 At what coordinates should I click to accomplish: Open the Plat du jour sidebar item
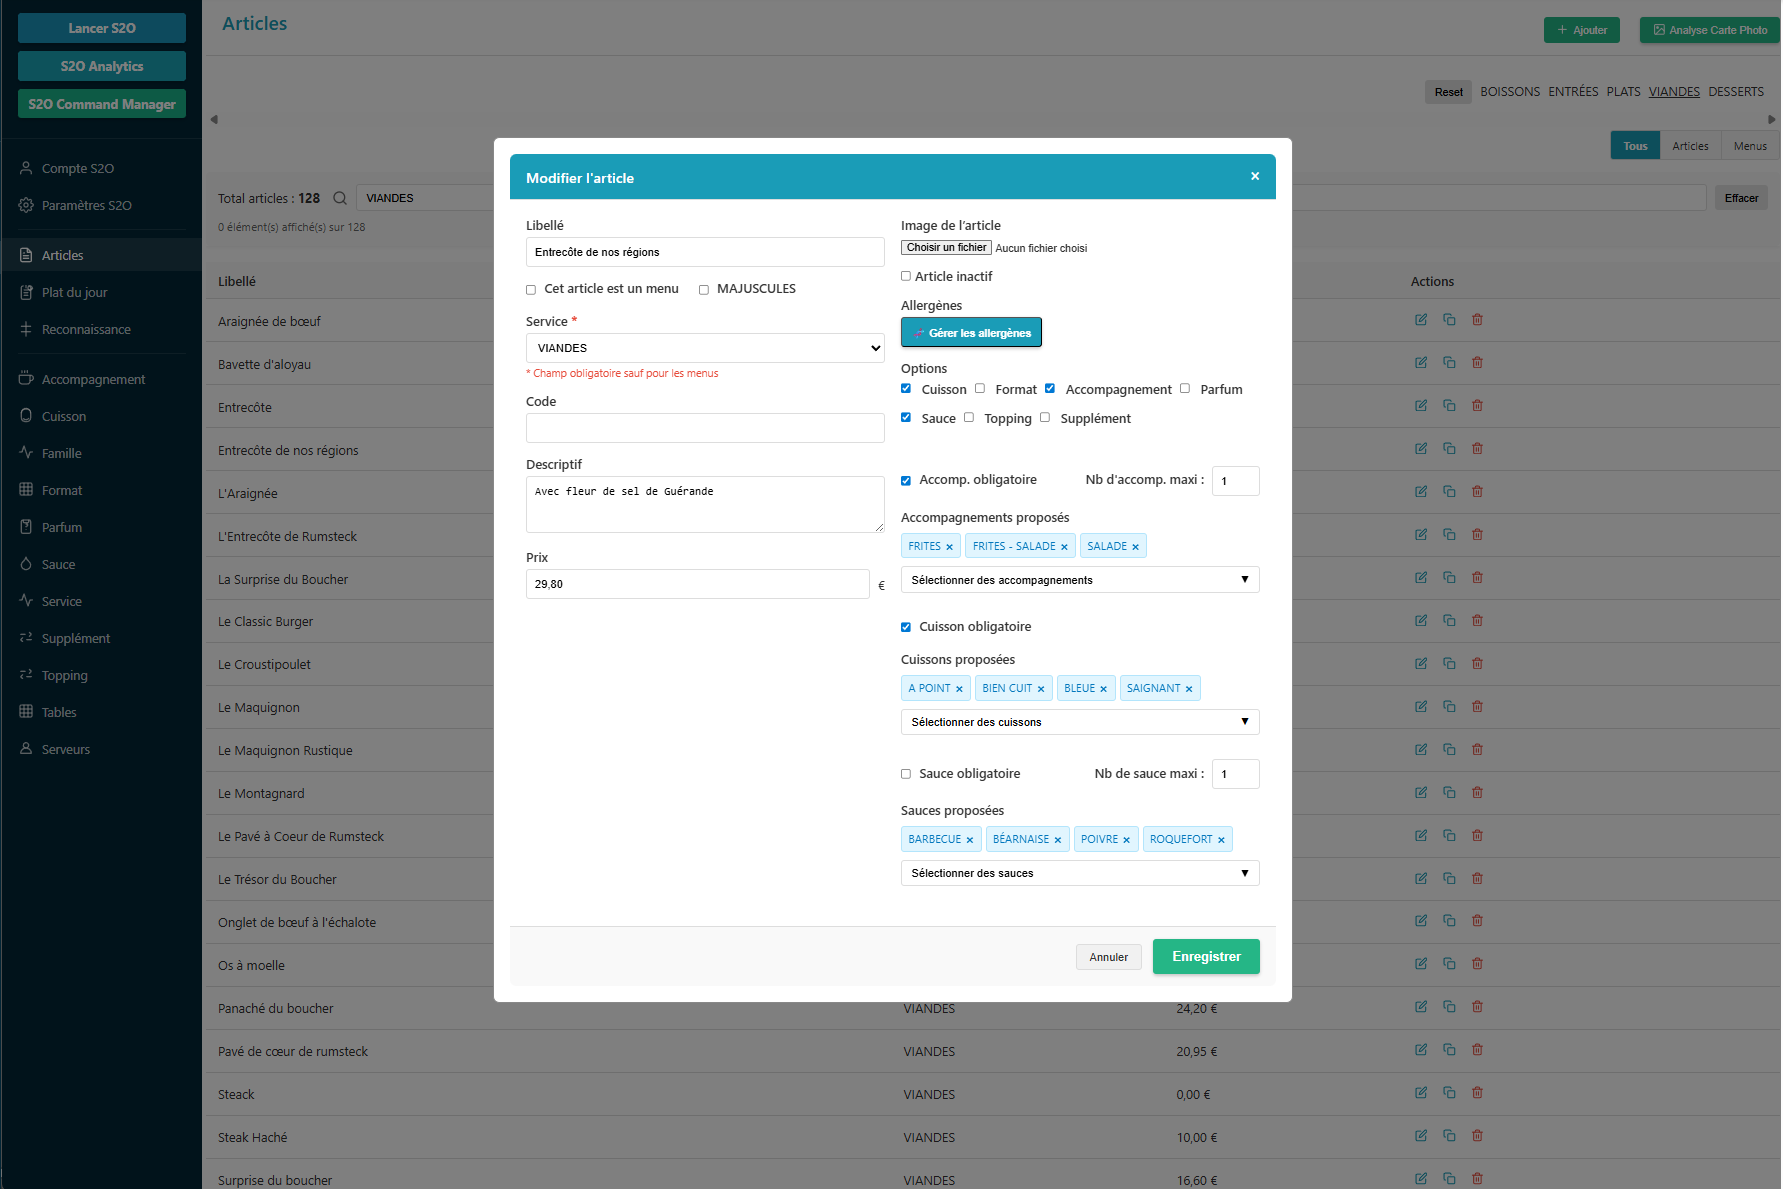[x=74, y=292]
